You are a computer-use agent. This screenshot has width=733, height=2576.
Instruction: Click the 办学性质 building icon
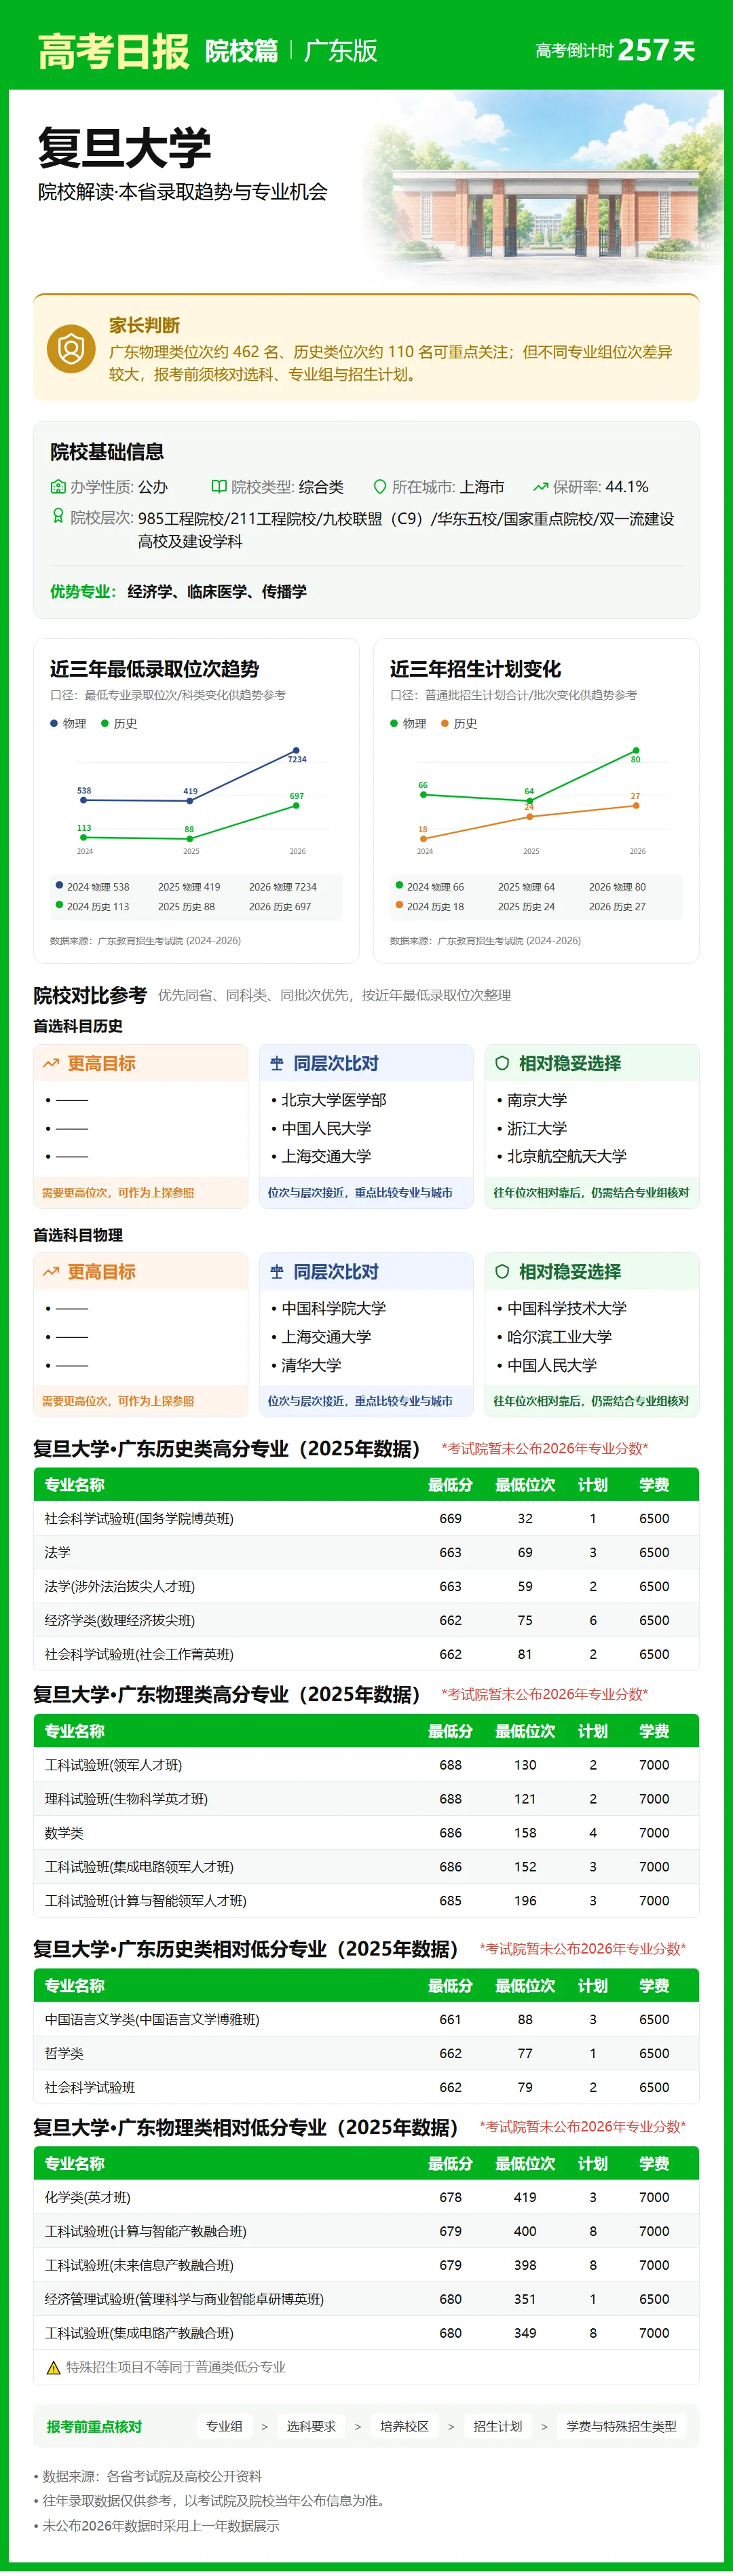tap(58, 487)
